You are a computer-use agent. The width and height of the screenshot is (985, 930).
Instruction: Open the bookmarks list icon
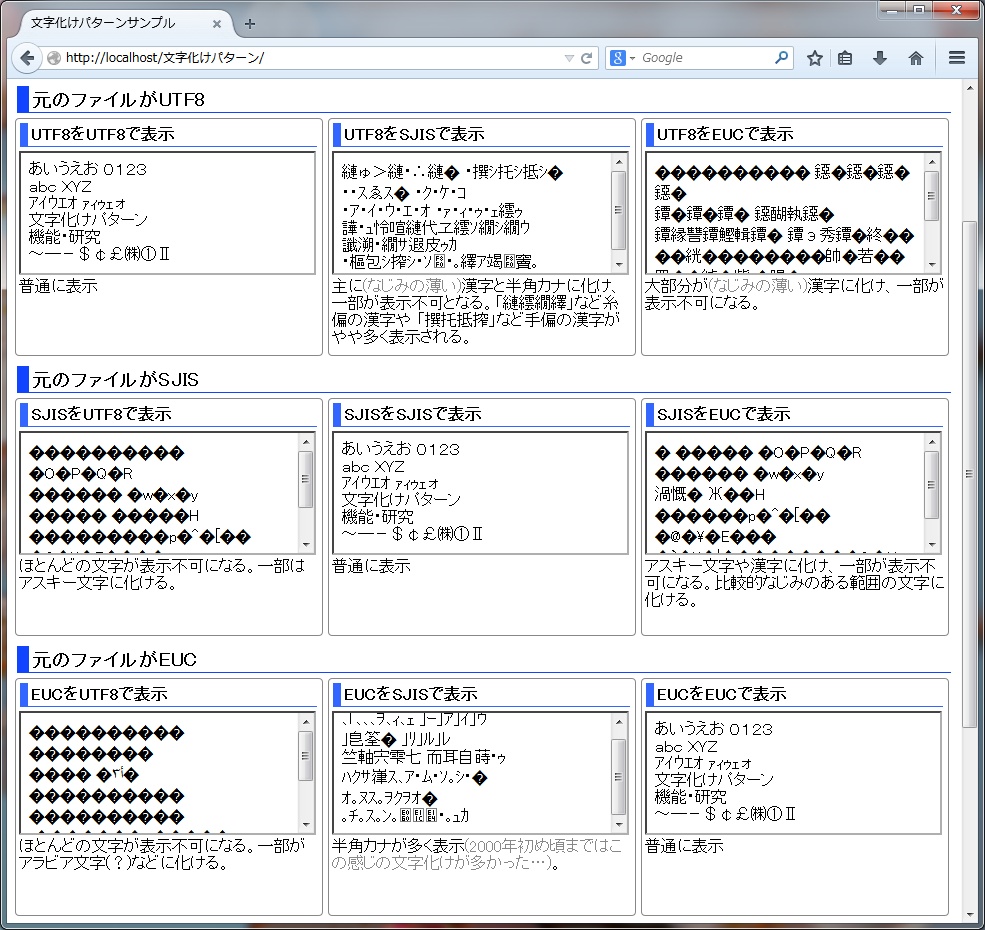[x=846, y=58]
